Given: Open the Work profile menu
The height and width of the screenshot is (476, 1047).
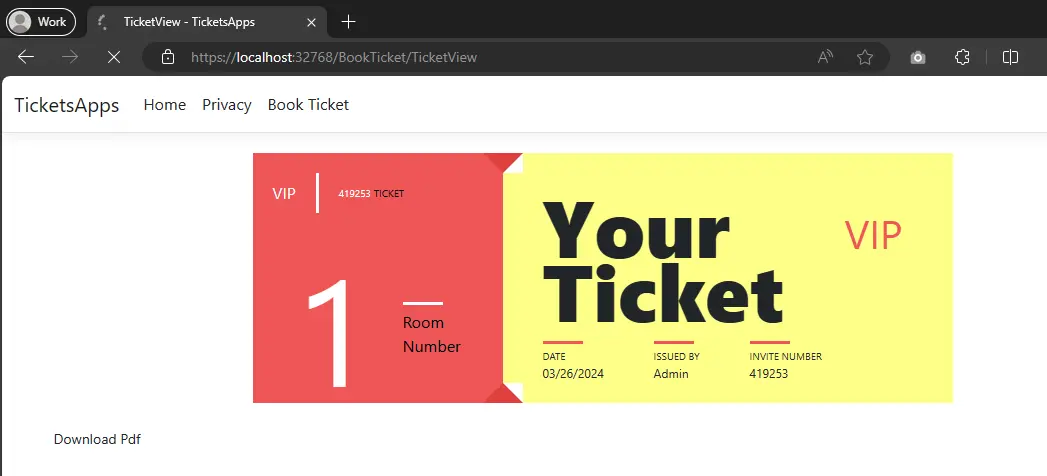Looking at the screenshot, I should point(41,22).
